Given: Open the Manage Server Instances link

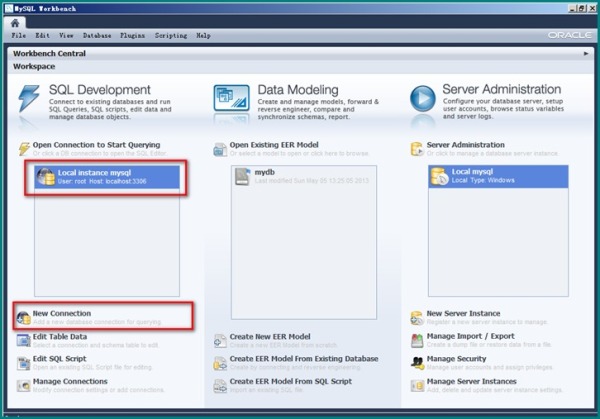Looking at the screenshot, I should point(471,382).
